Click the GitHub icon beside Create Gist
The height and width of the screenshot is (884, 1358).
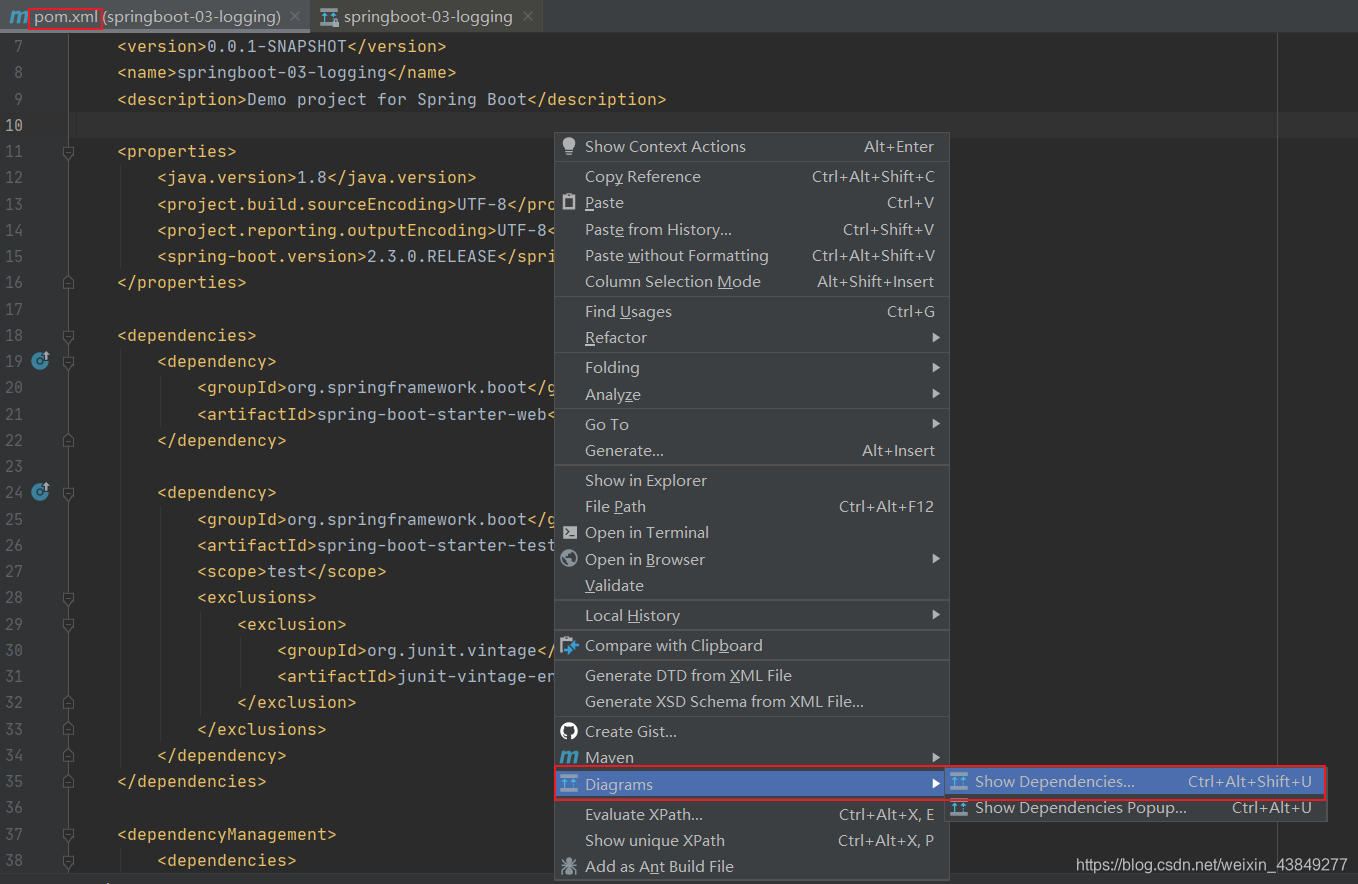[569, 732]
